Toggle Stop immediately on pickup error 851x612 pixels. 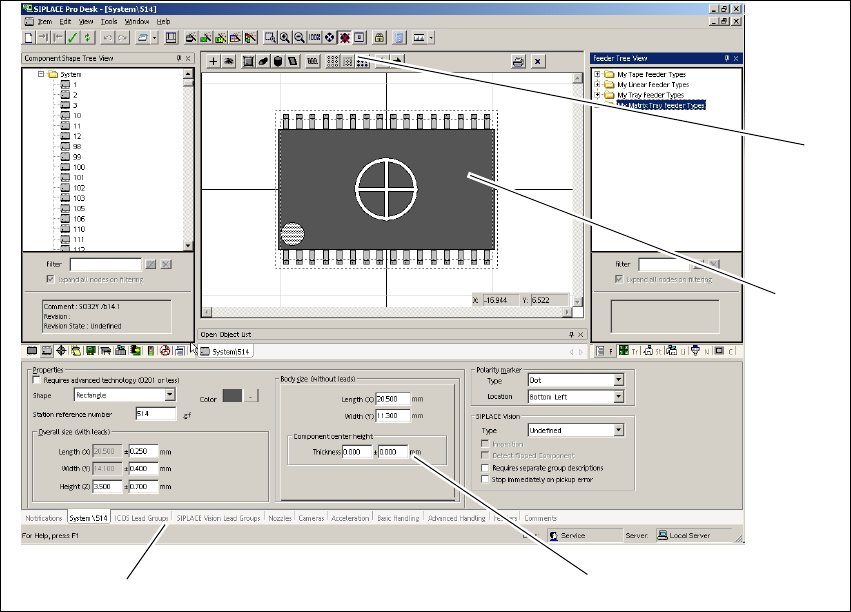pos(485,478)
